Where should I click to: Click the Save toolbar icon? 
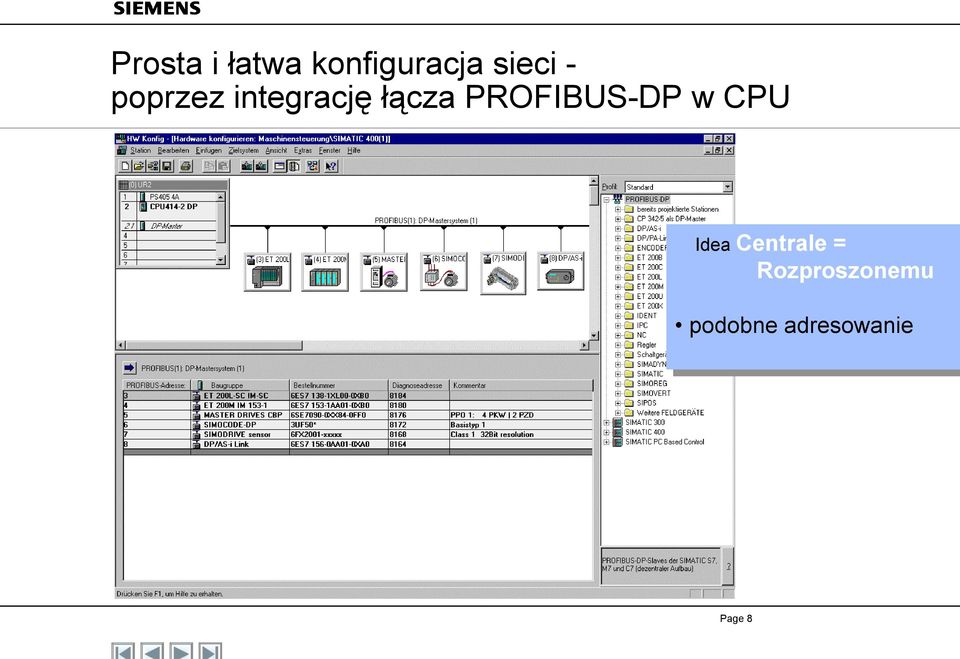click(x=167, y=166)
